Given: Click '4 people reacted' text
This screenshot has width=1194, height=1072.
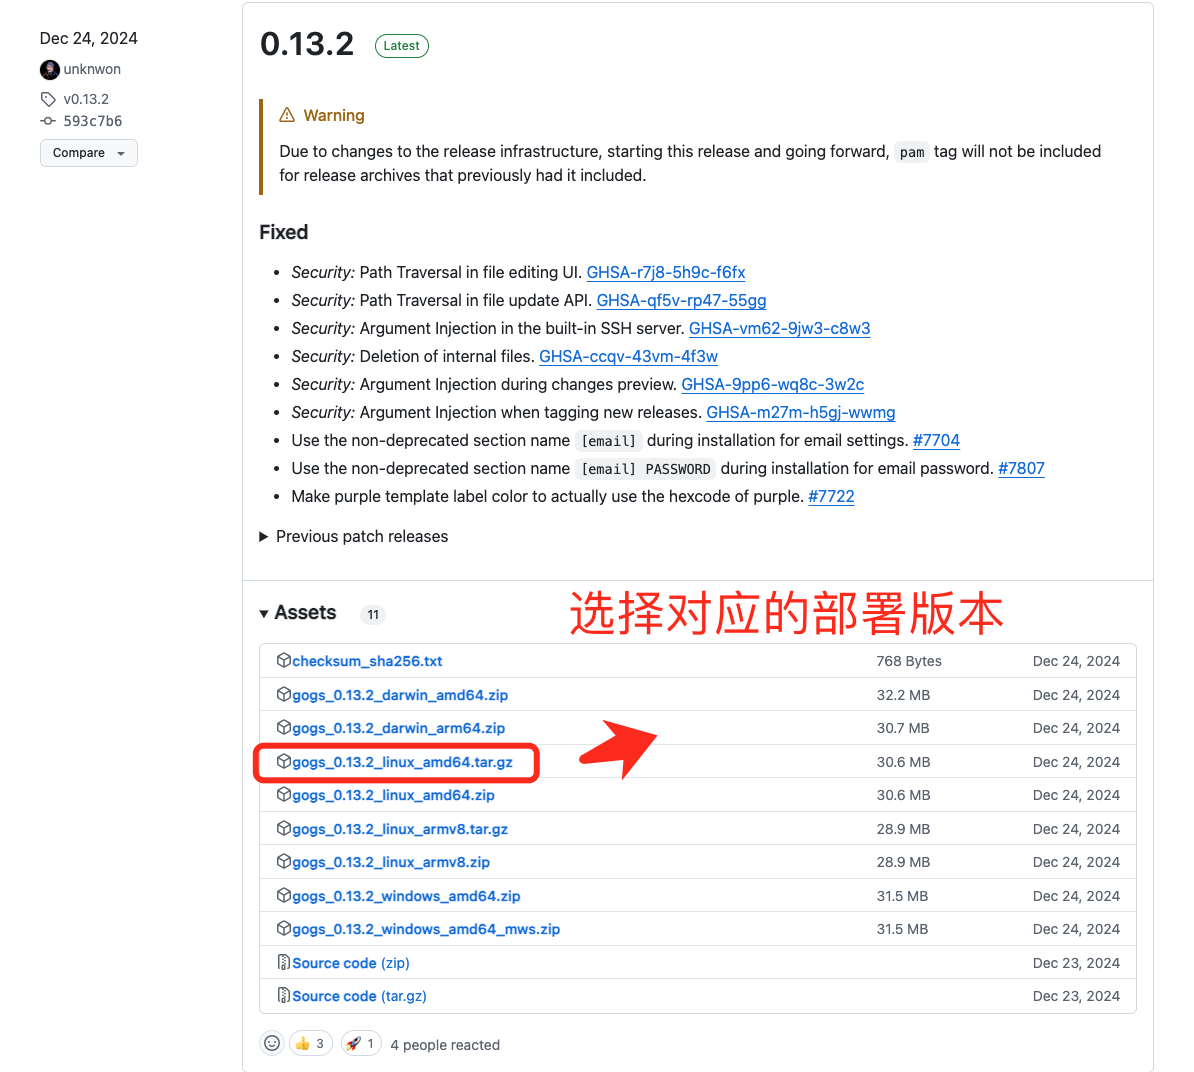Looking at the screenshot, I should click(445, 1045).
